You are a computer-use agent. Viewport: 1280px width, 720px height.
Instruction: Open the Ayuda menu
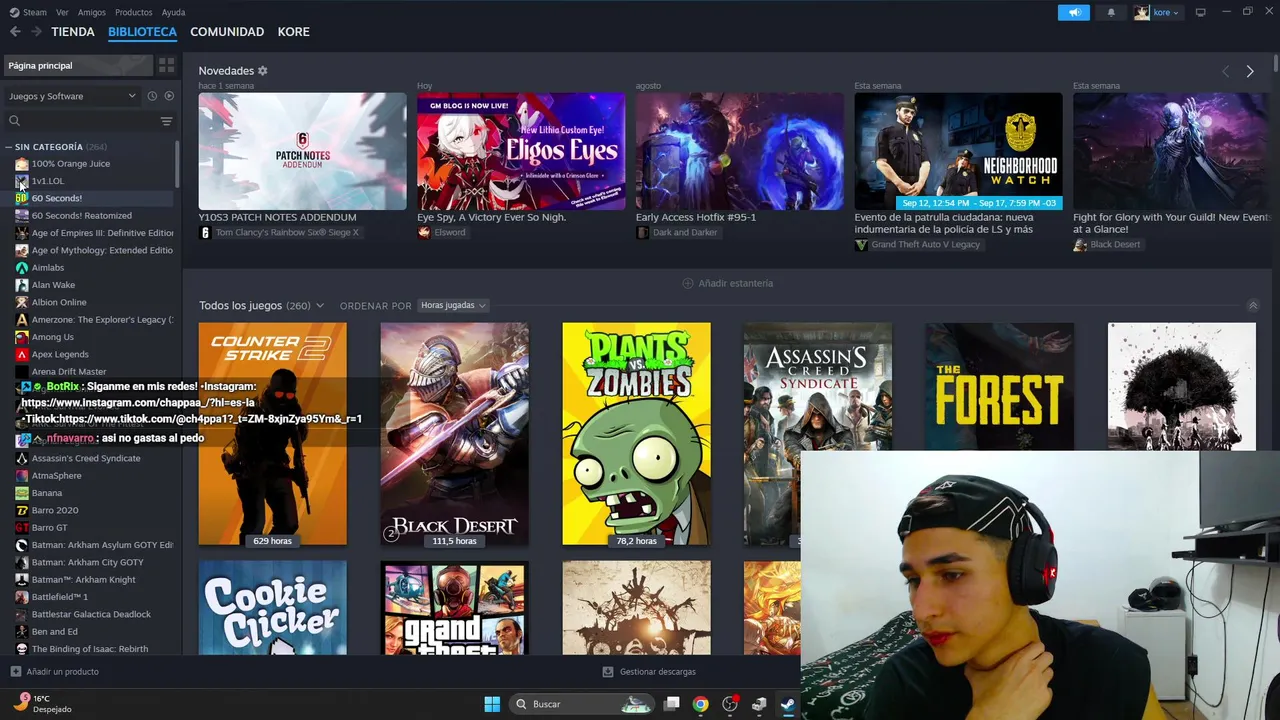coord(173,12)
